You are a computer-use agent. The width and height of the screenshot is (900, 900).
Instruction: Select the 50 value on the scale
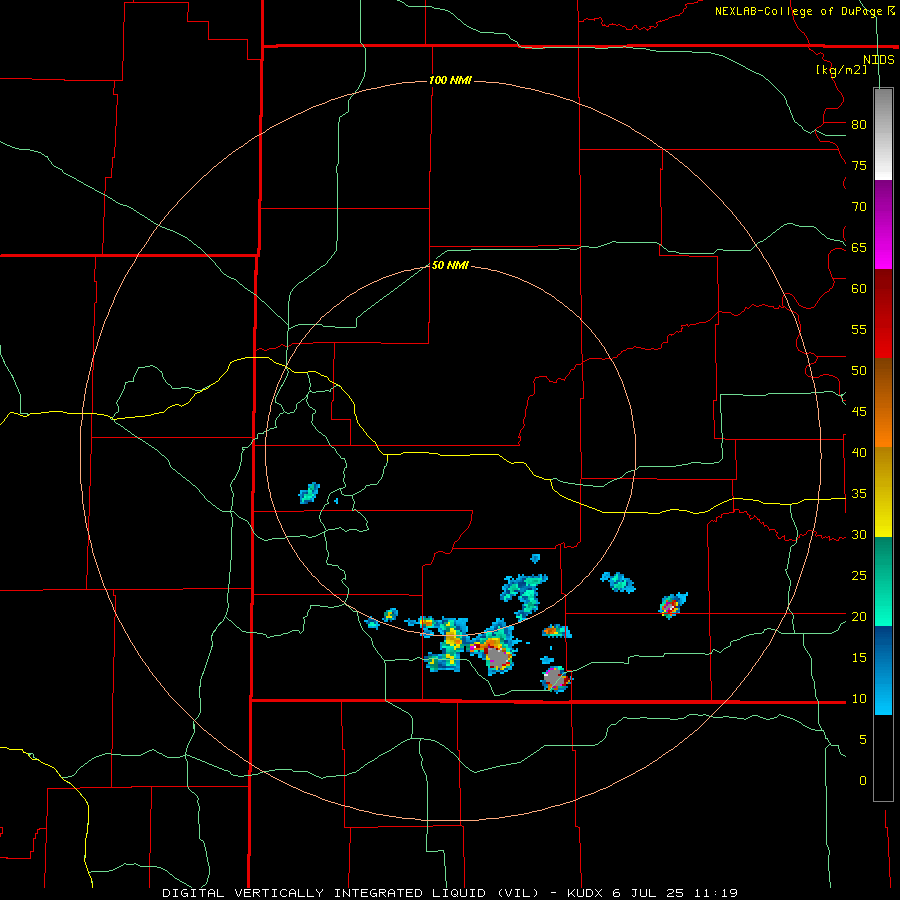point(859,371)
